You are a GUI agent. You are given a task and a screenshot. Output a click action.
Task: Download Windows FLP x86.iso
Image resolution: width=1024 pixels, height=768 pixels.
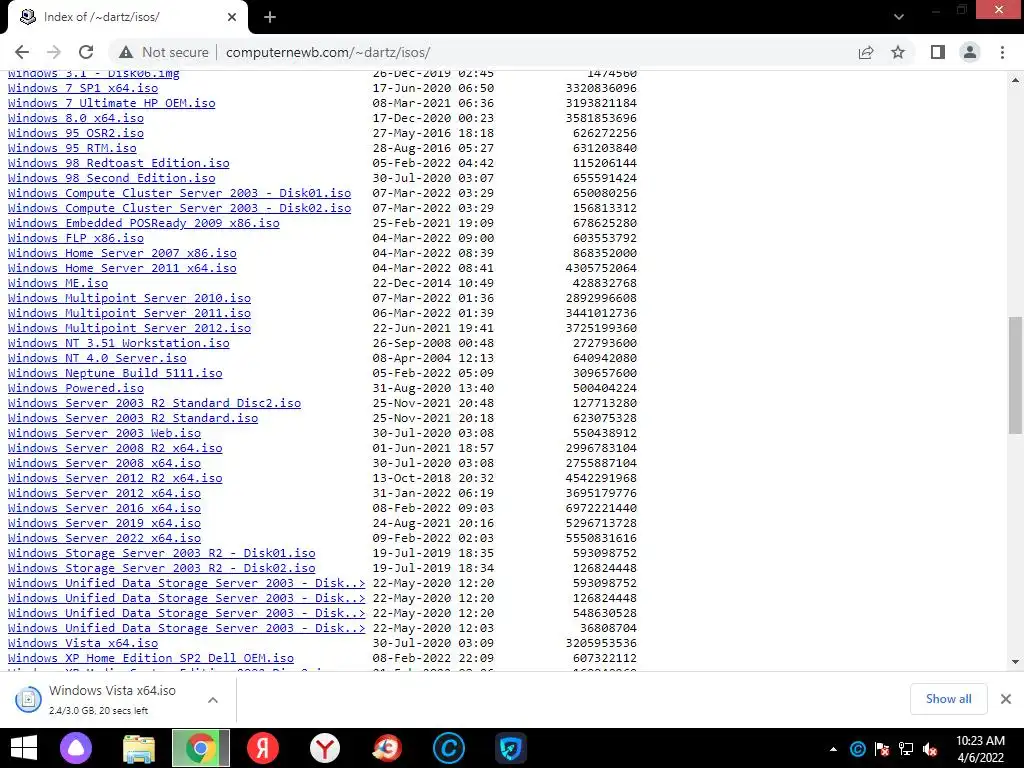click(76, 238)
